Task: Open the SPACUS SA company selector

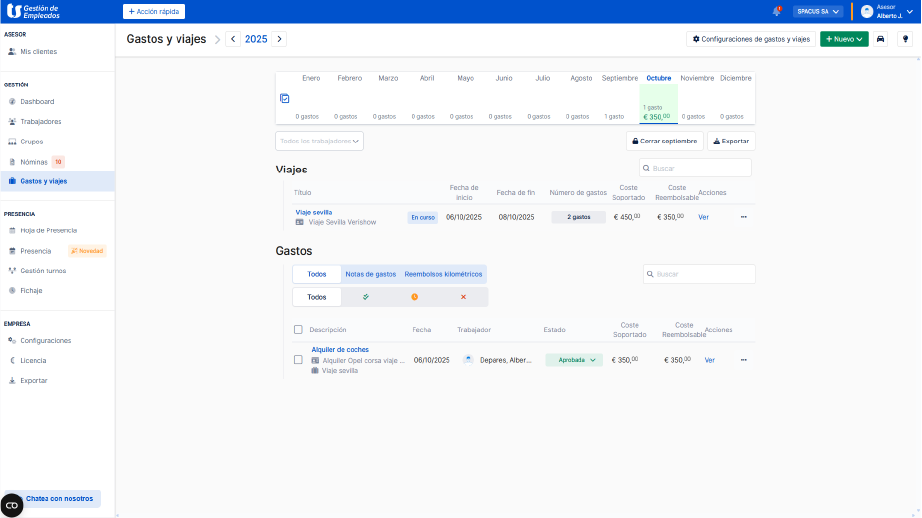Action: 818,12
